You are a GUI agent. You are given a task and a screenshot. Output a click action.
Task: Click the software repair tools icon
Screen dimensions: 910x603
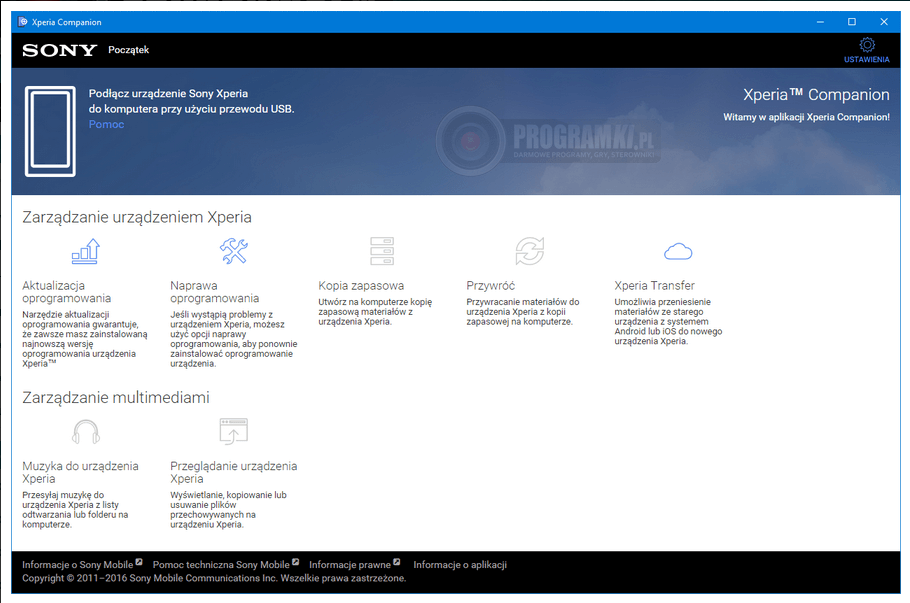point(234,251)
